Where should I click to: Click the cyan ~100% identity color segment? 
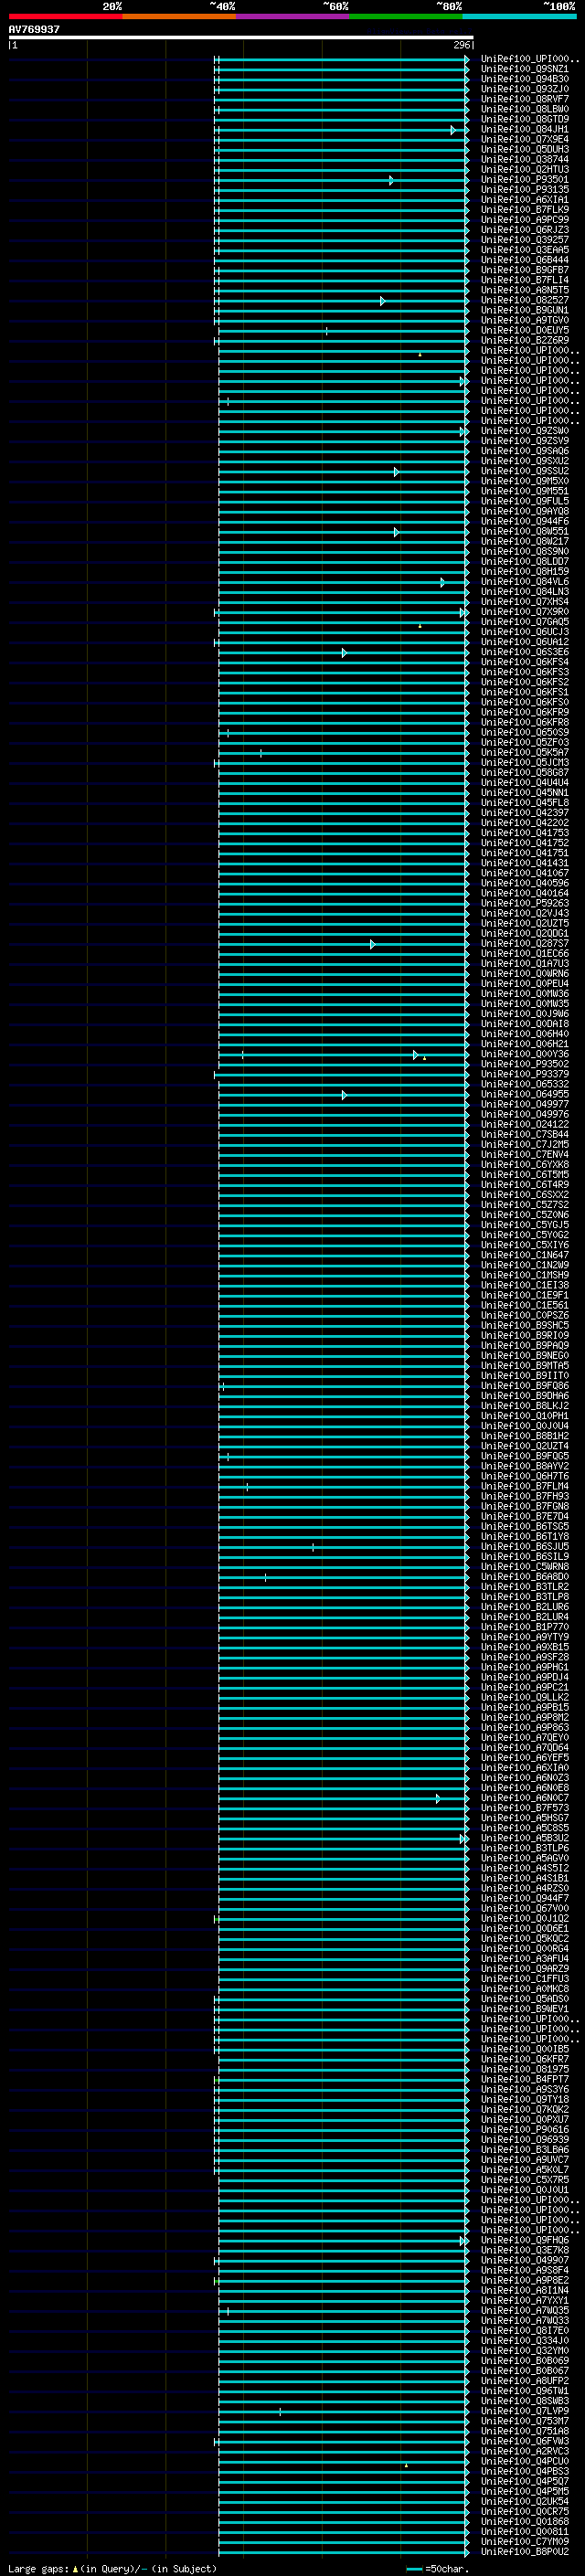[519, 16]
